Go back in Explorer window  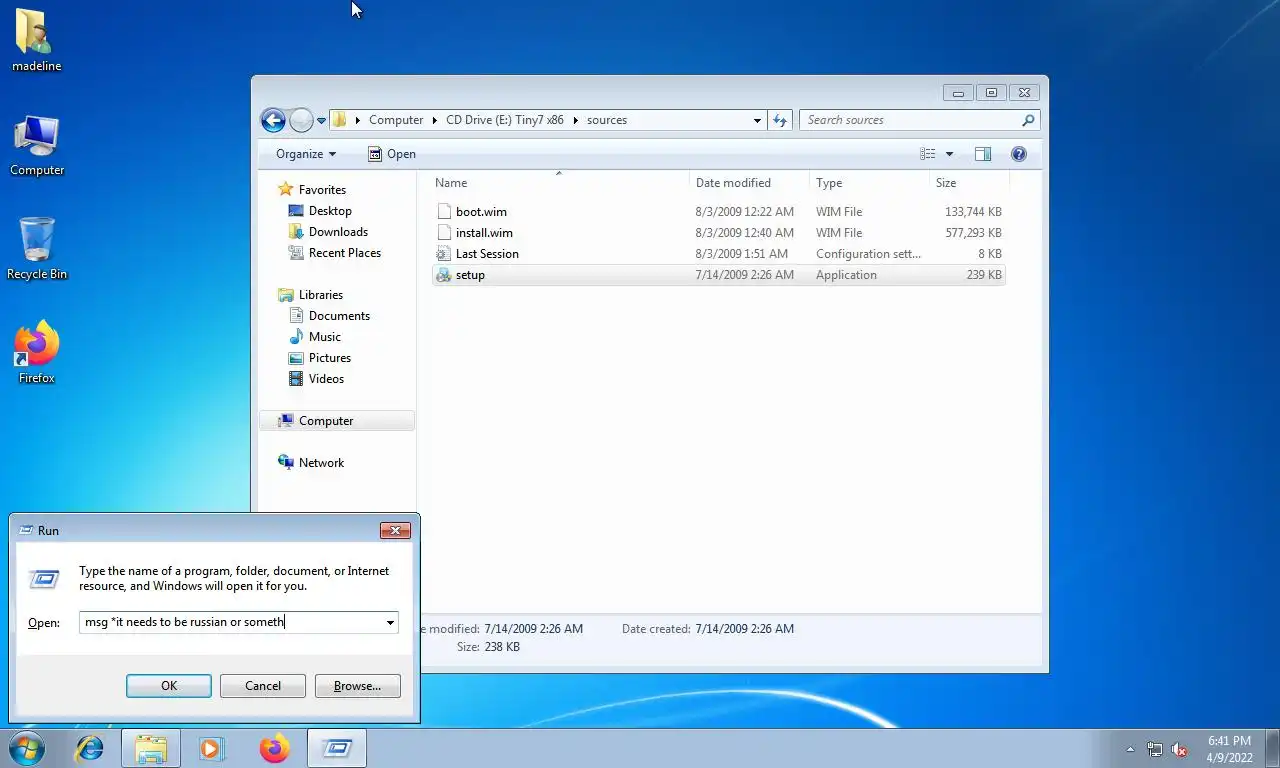pyautogui.click(x=273, y=120)
